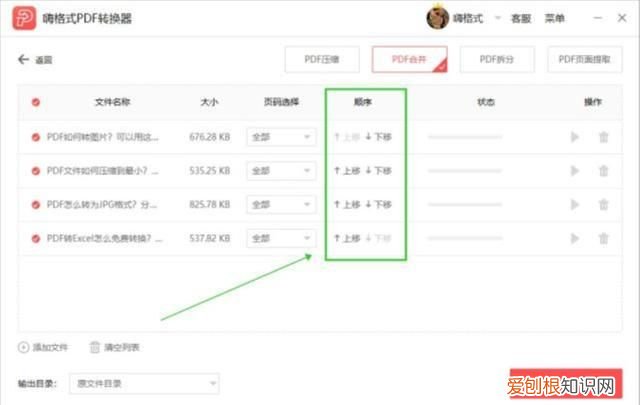Open the 全部 page dropdown for 825.78 KB file
Viewport: 640px width, 405px height.
click(x=281, y=204)
